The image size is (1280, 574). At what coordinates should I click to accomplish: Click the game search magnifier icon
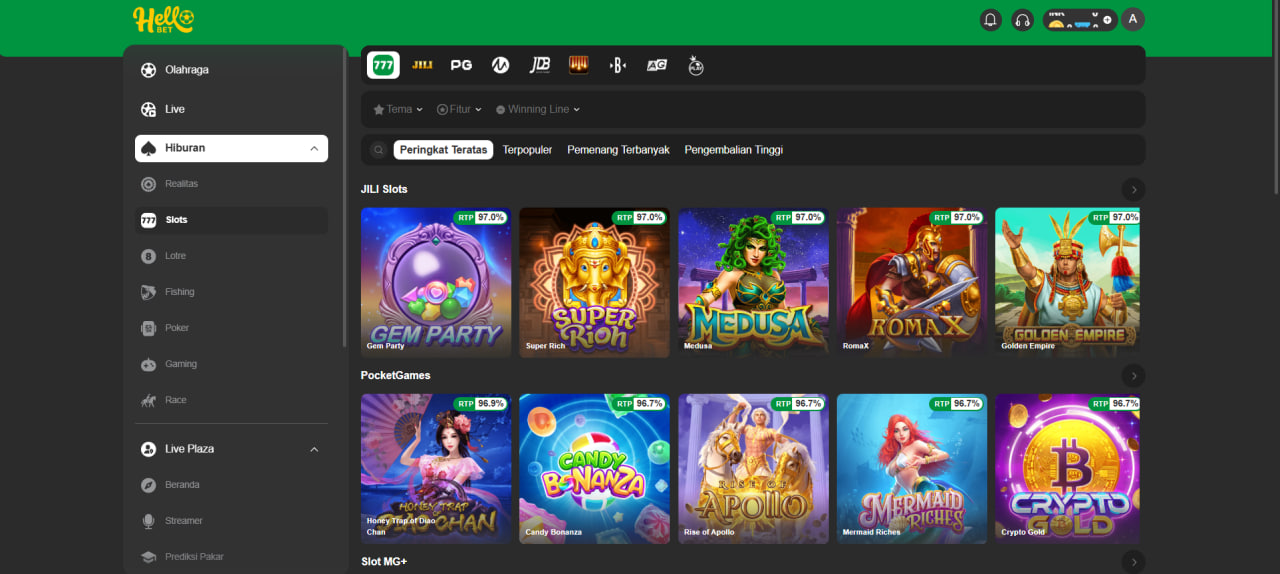(x=378, y=150)
